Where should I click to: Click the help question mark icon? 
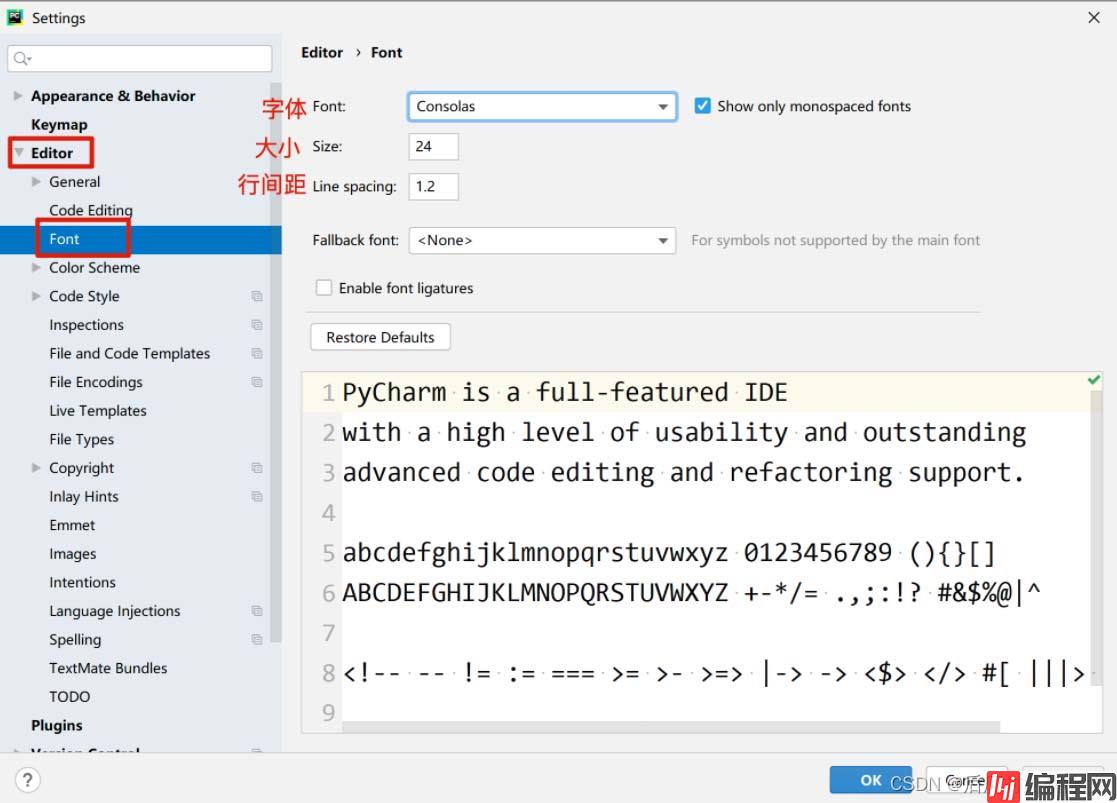27,780
